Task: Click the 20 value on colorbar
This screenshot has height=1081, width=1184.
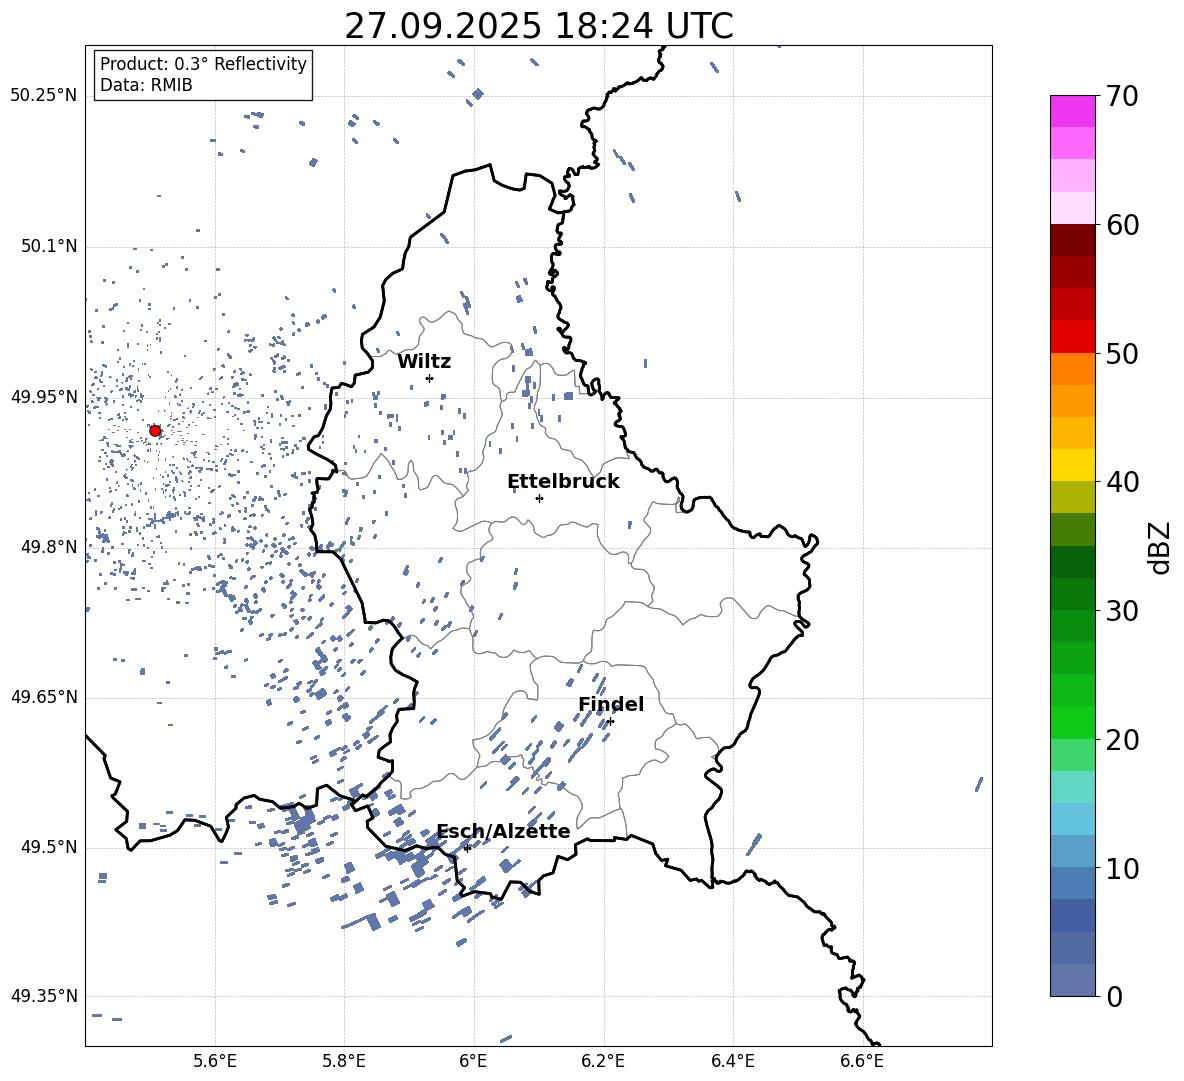Action: tap(1121, 739)
